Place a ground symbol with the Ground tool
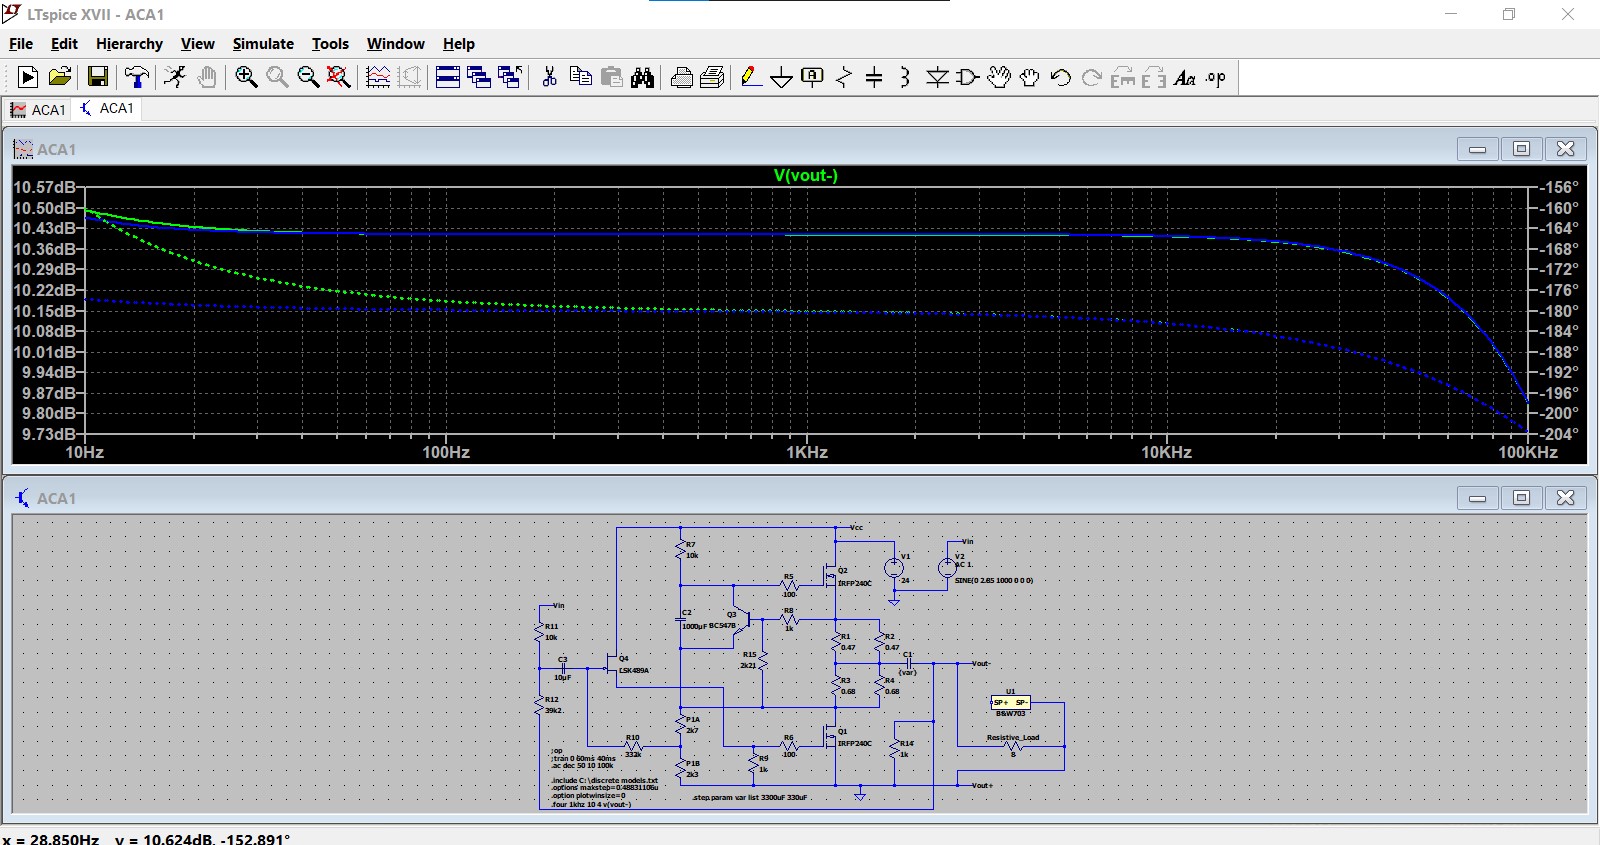This screenshot has height=845, width=1600. coord(782,77)
